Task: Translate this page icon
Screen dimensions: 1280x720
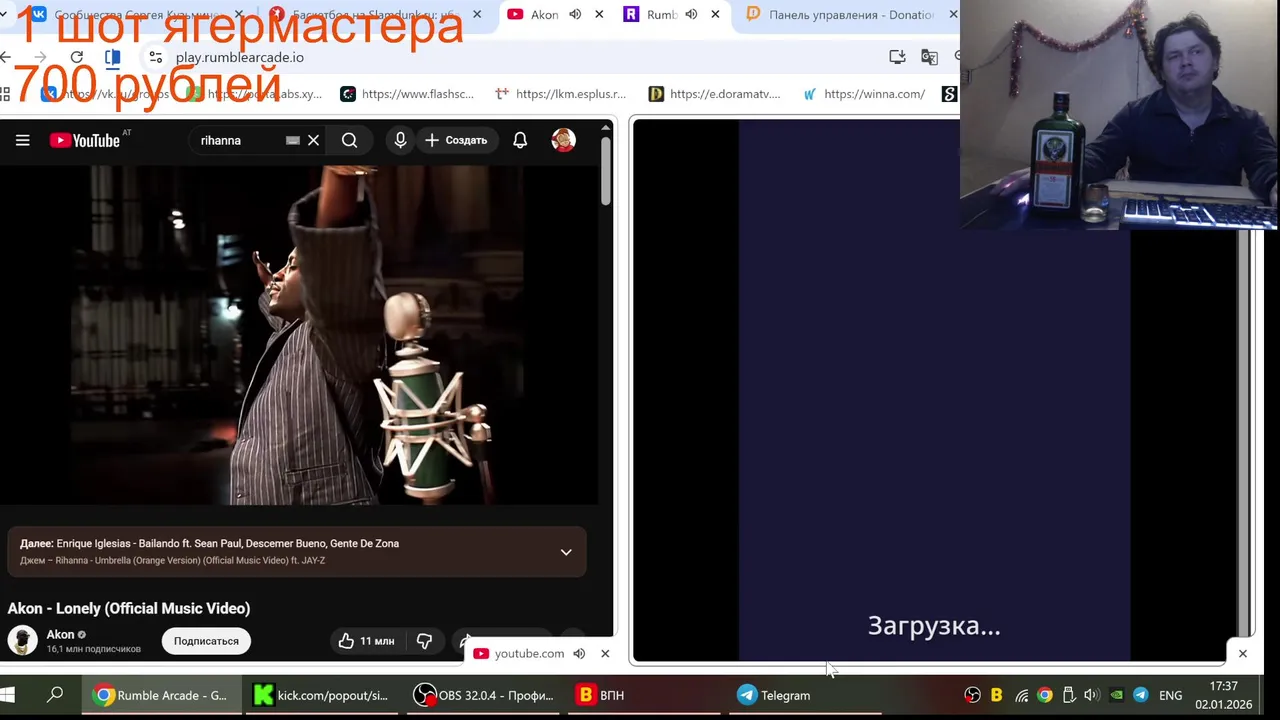Action: [x=929, y=57]
